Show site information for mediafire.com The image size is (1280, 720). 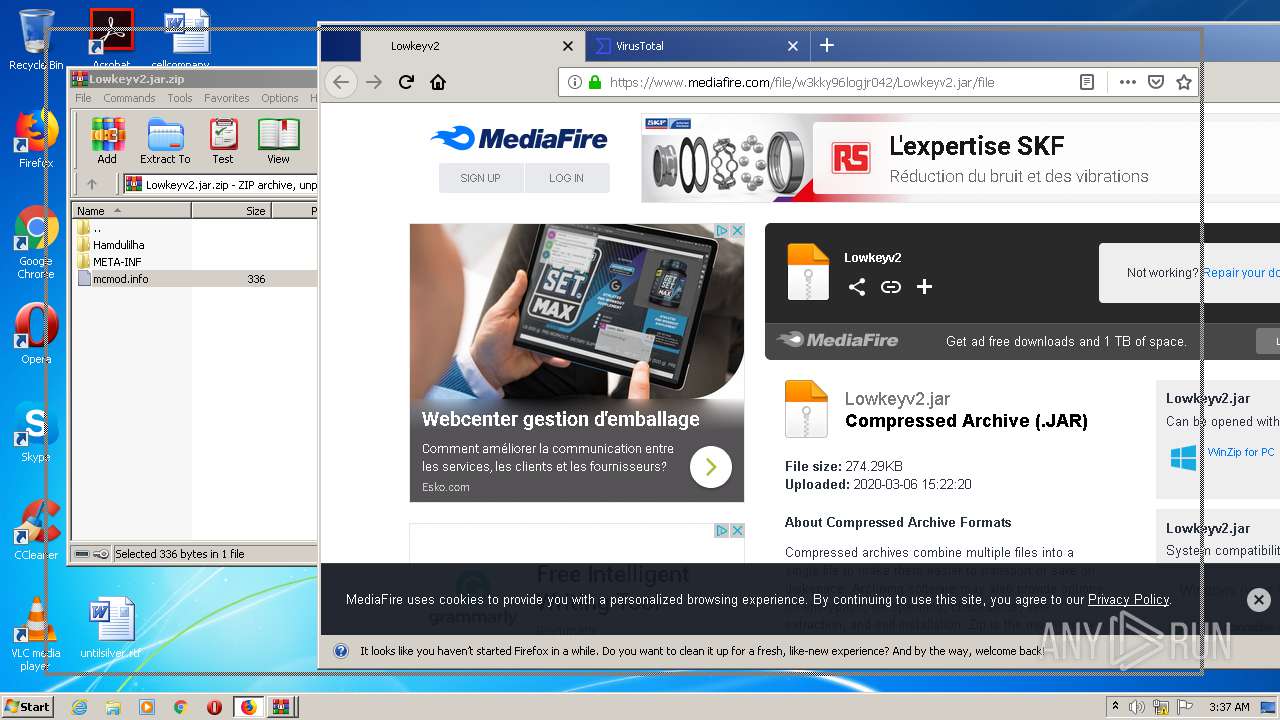tap(575, 82)
